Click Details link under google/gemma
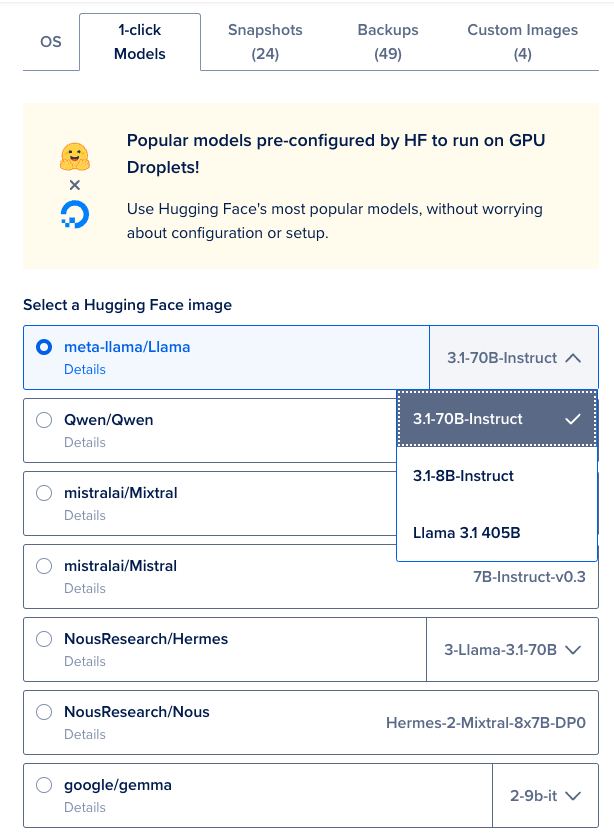This screenshot has height=835, width=614. (85, 807)
